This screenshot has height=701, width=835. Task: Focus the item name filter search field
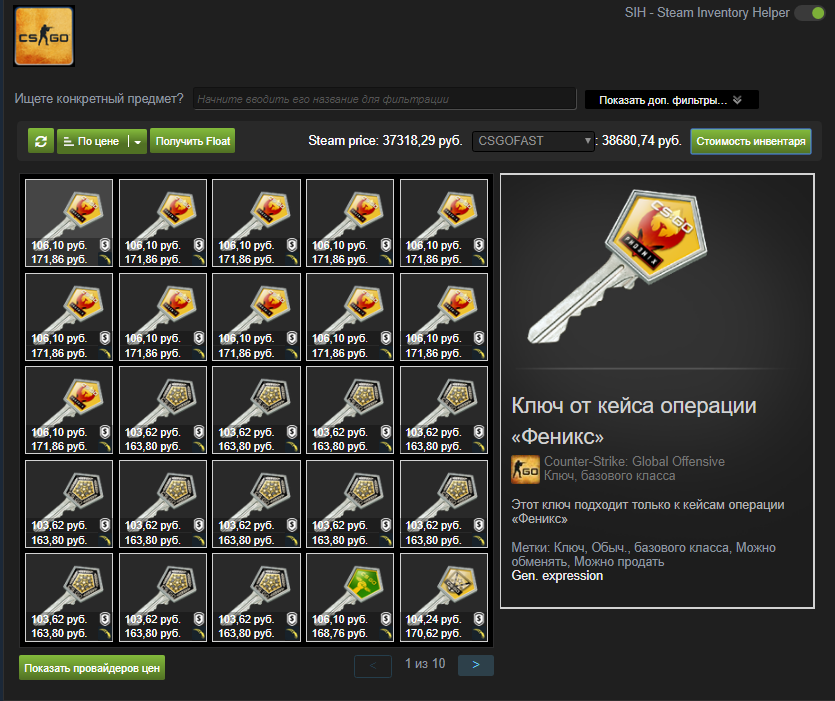click(x=385, y=99)
